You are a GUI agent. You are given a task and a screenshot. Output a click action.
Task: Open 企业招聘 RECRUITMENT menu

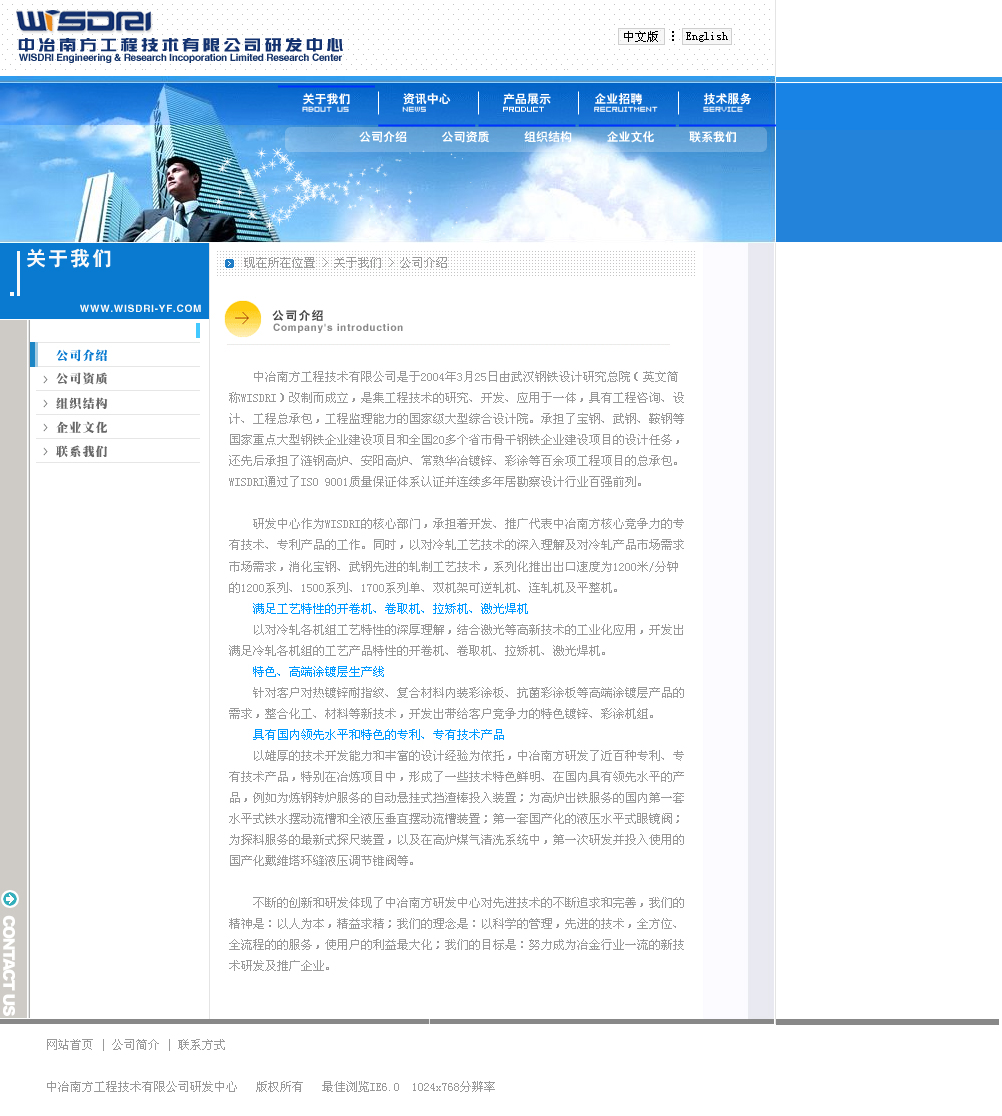tap(626, 102)
